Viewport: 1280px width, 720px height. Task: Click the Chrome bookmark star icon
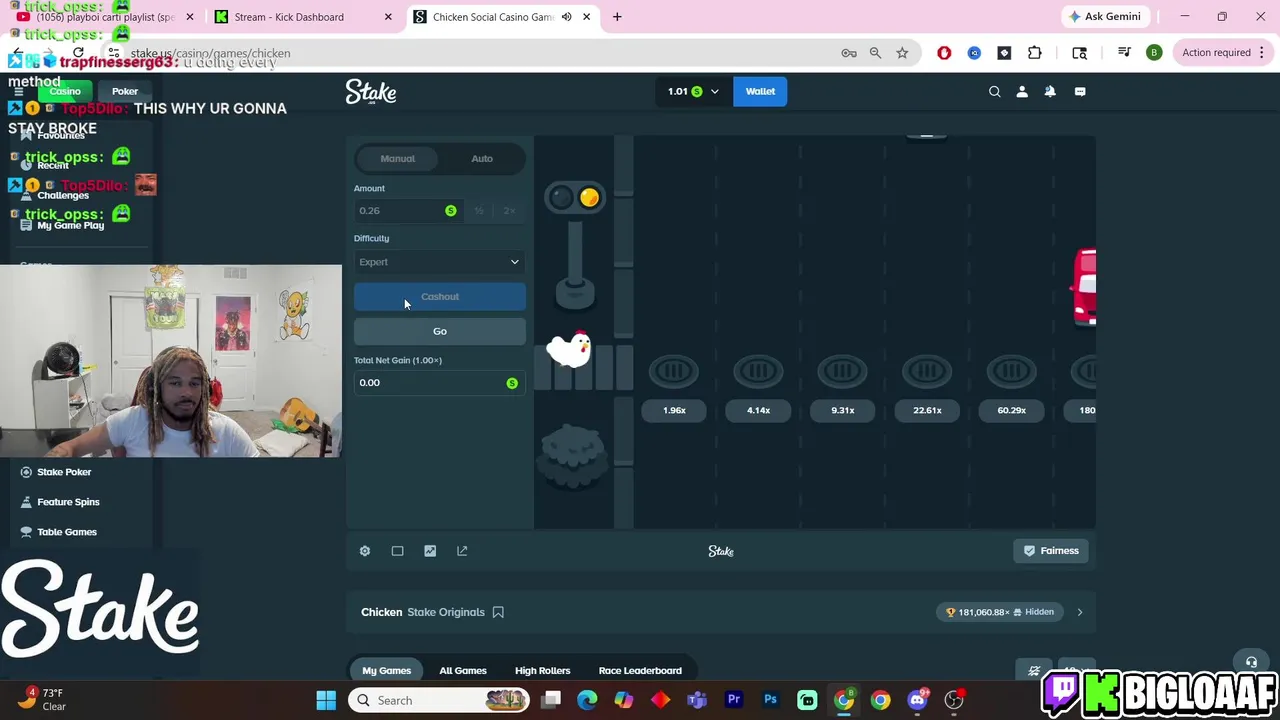pos(902,53)
